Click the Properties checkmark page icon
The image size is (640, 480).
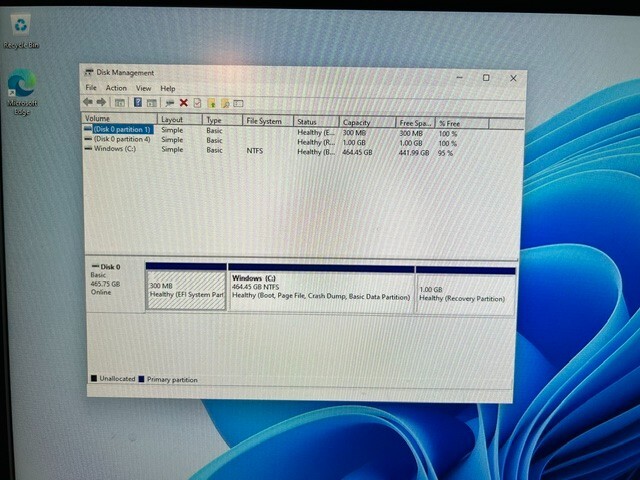pos(197,103)
